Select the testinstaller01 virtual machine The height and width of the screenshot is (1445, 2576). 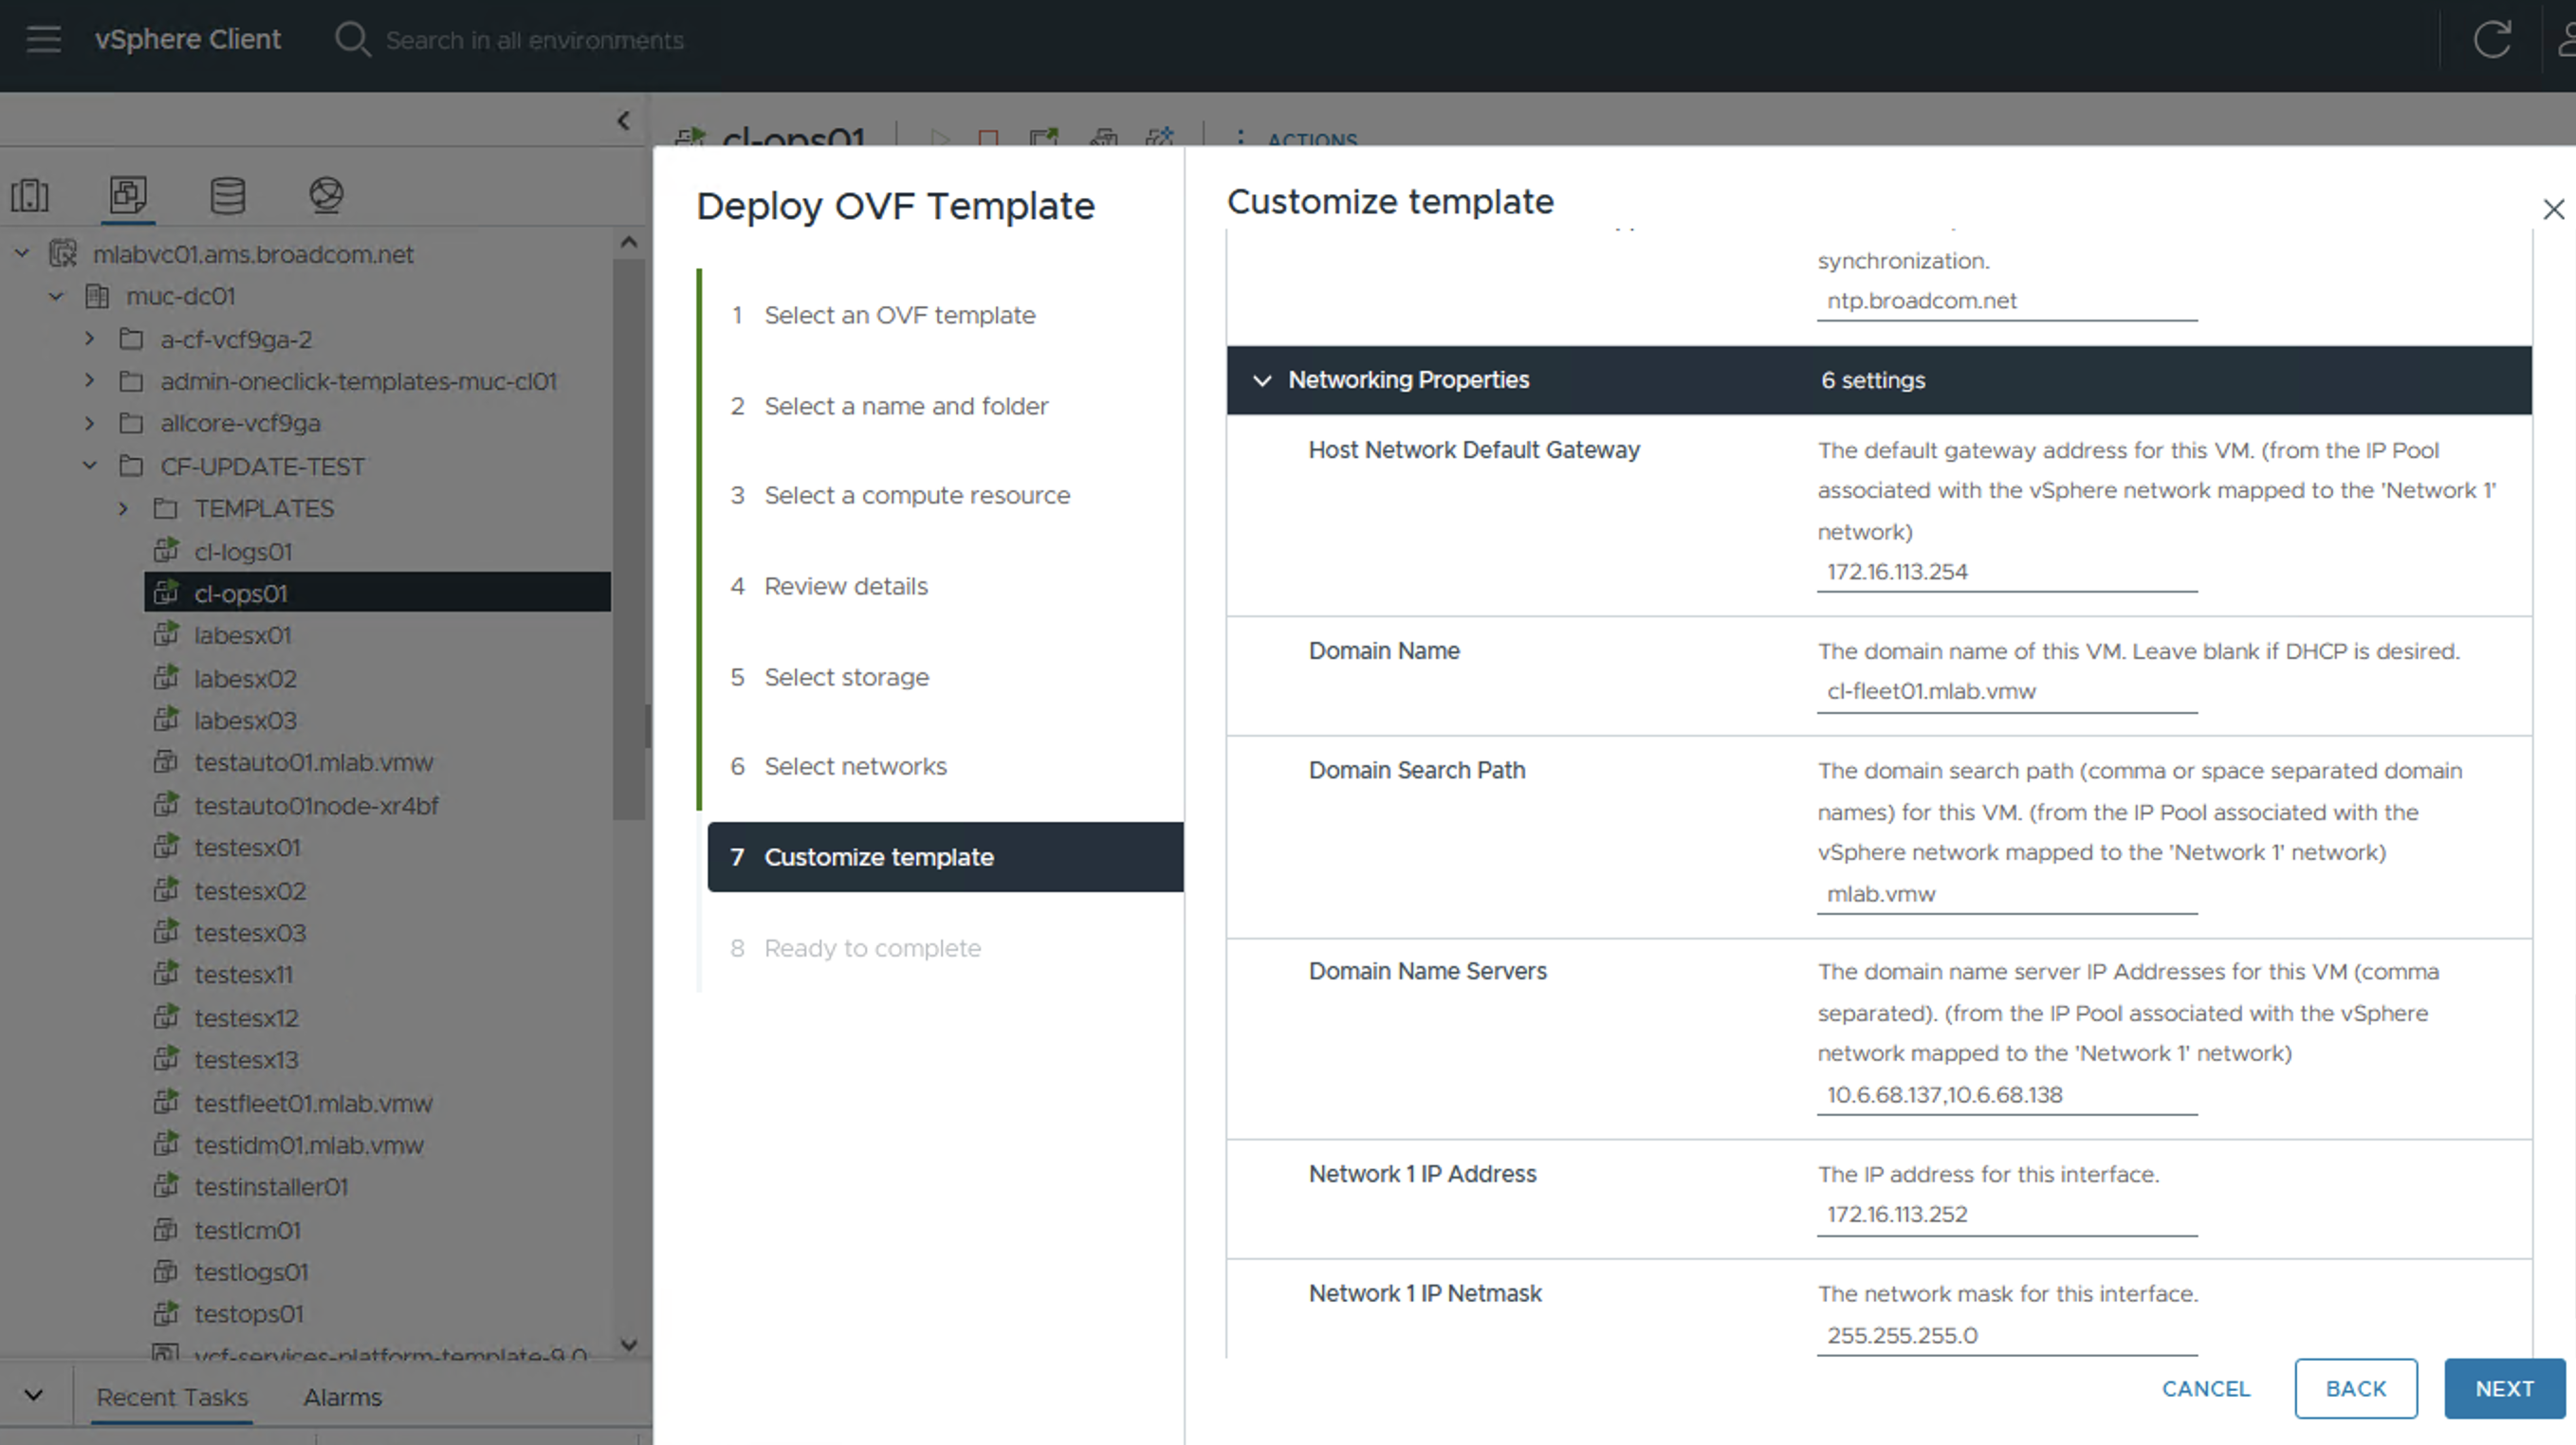click(270, 1187)
